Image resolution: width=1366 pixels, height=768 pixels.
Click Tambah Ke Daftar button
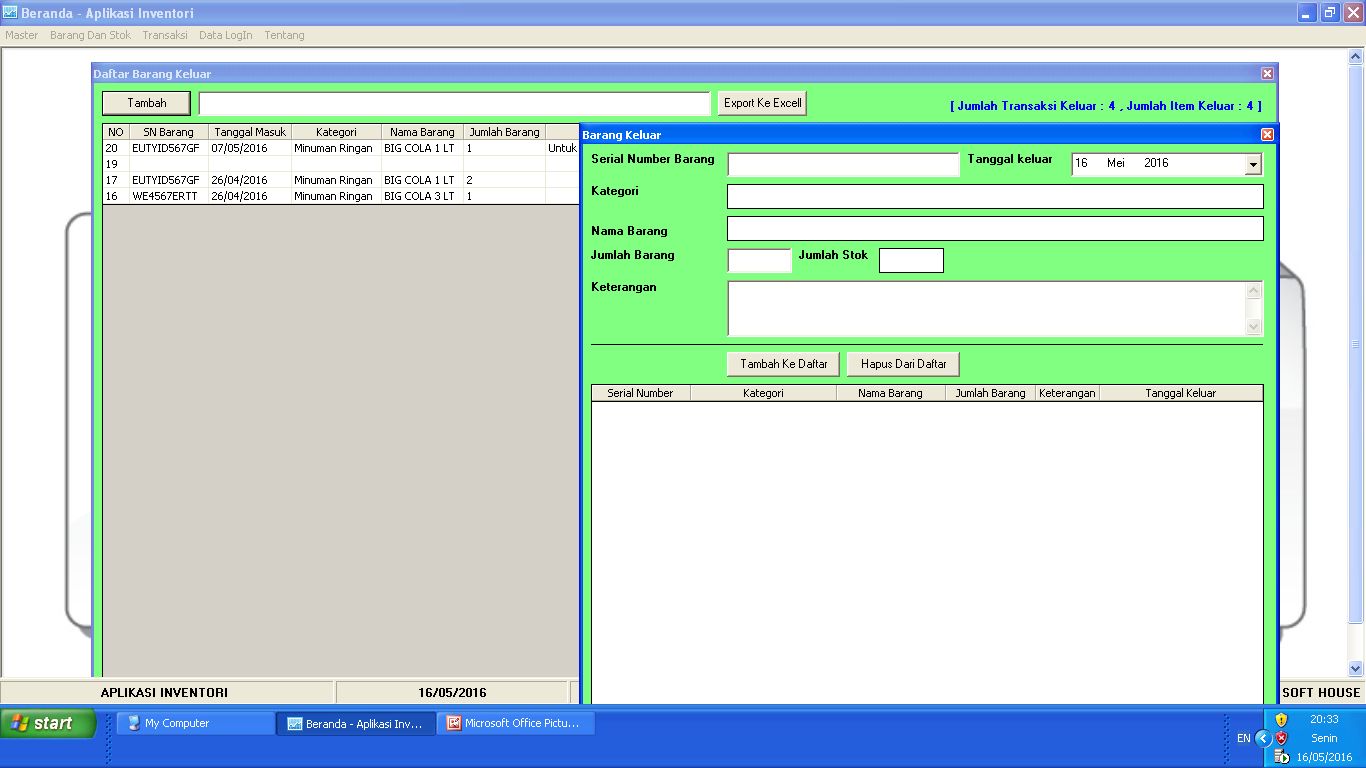pos(784,364)
